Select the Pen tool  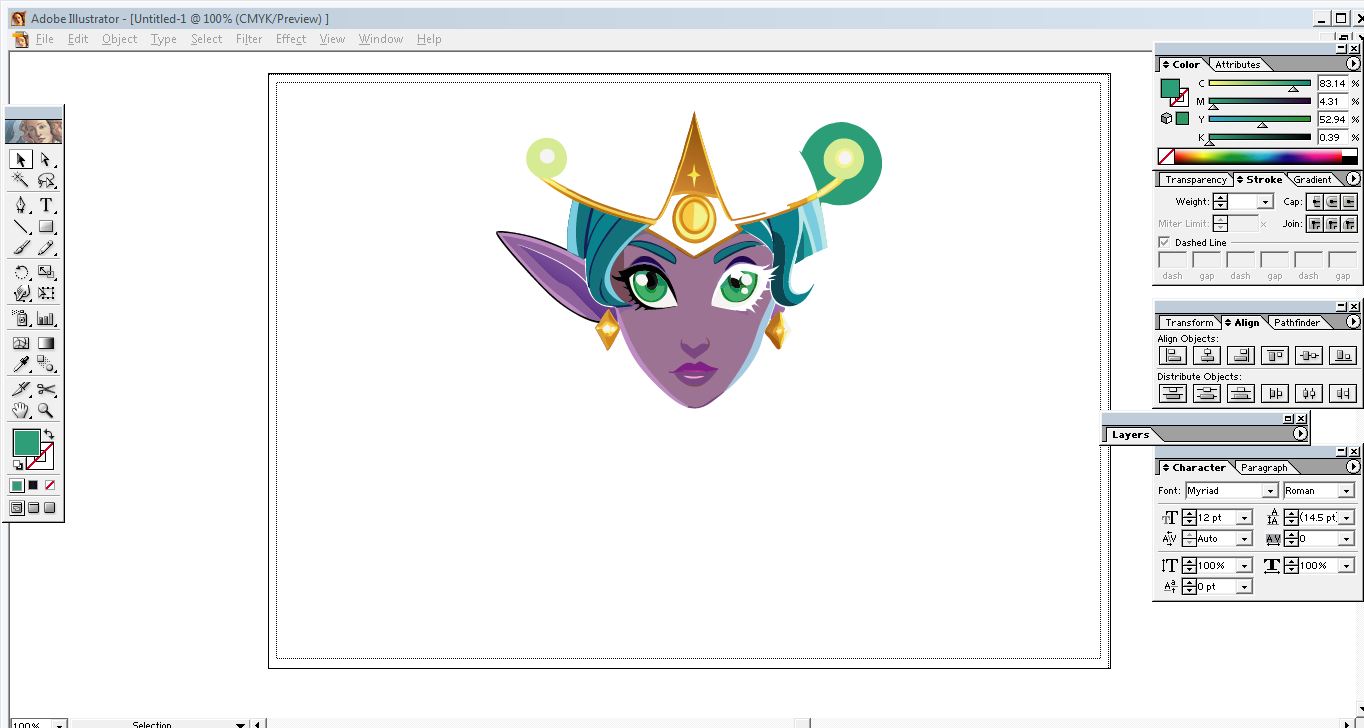click(x=20, y=205)
